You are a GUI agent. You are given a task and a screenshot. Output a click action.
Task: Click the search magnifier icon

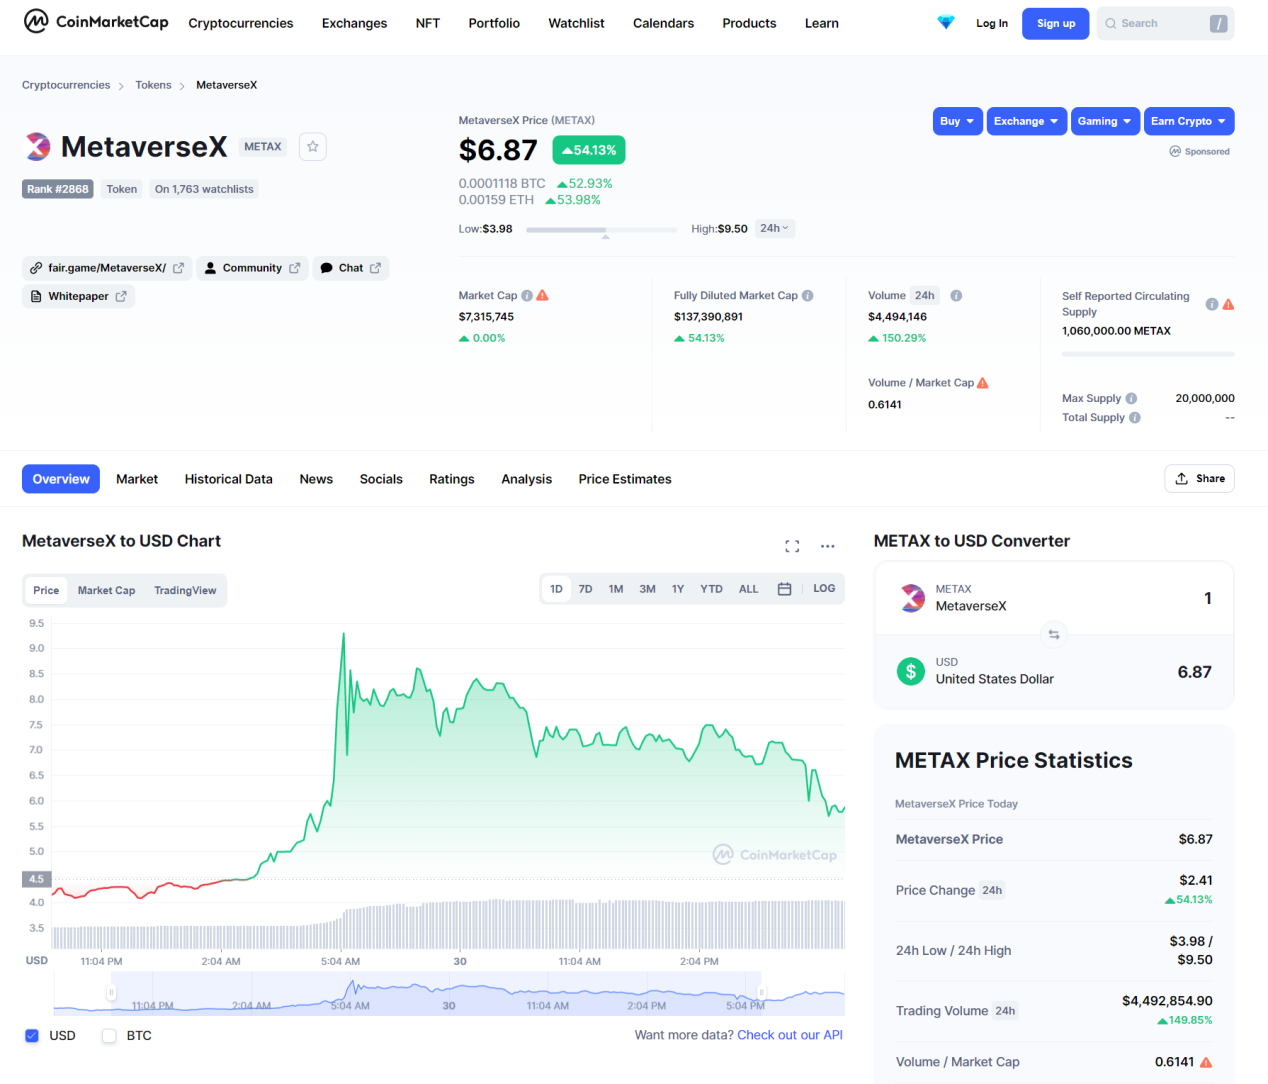(x=1110, y=23)
